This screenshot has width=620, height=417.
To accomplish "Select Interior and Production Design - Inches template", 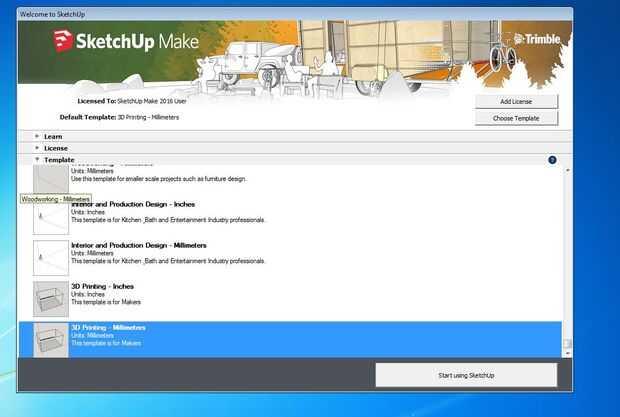I will coord(290,216).
